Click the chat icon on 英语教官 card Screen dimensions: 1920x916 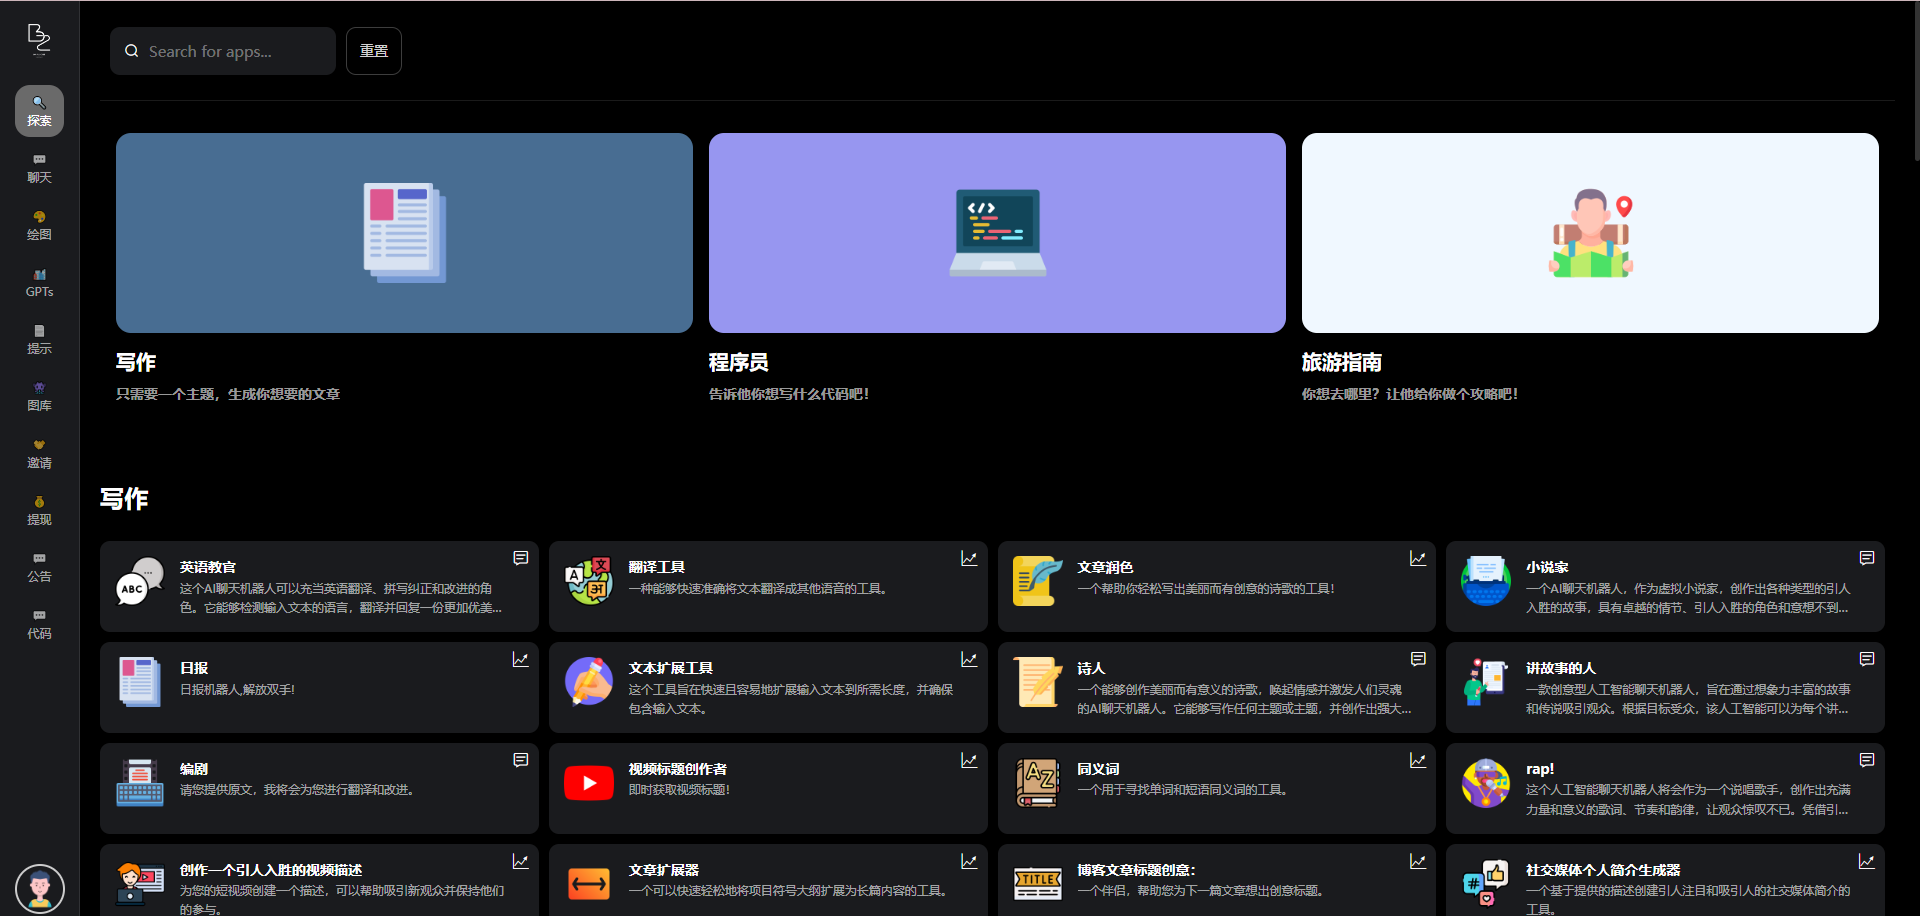520,558
